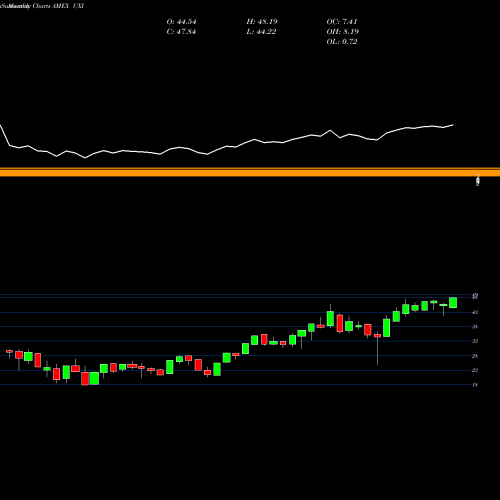Click the open price text 'O: 44.54'
The width and height of the screenshot is (500, 500).
pyautogui.click(x=181, y=22)
